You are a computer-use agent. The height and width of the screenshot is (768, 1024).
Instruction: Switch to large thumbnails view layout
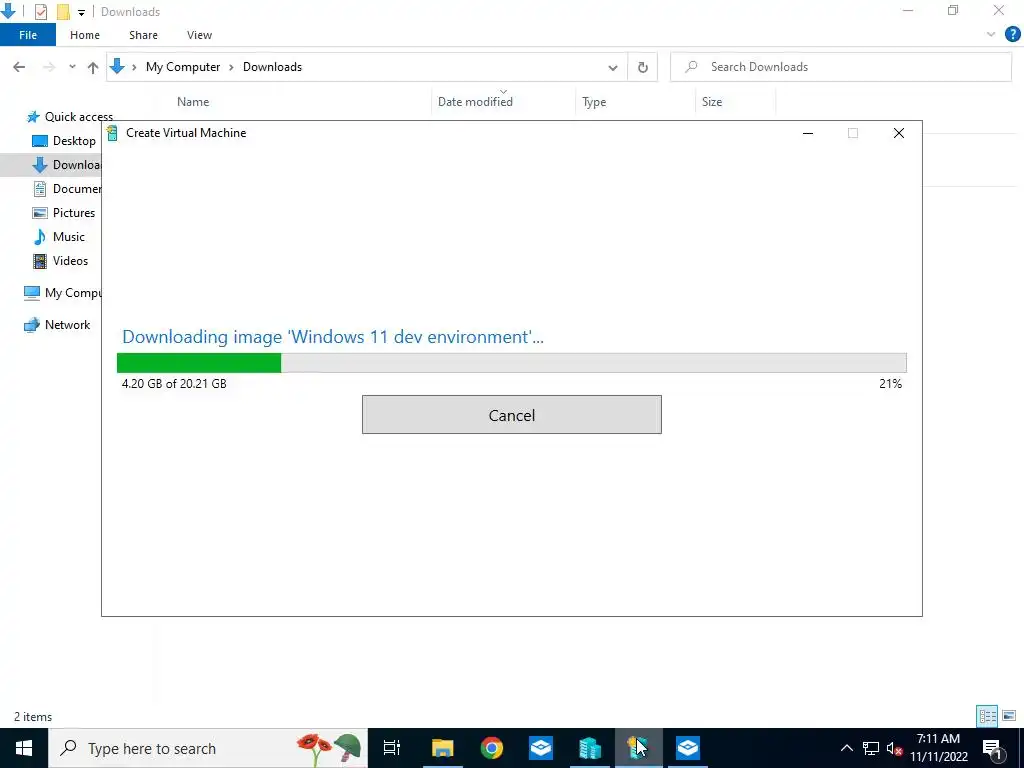(x=1009, y=716)
